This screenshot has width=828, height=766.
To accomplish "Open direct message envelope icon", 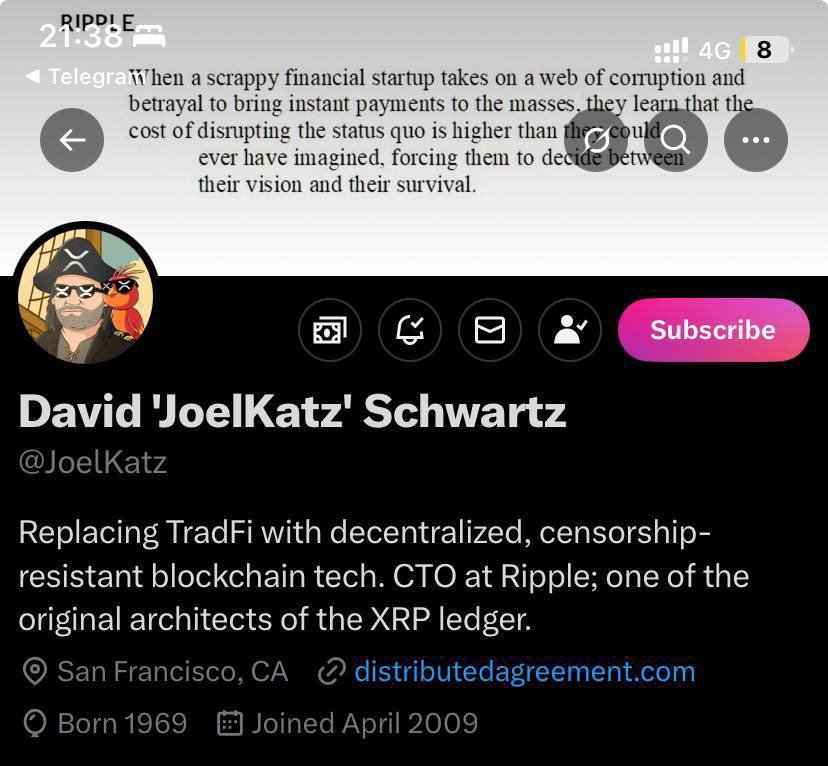I will 490,330.
